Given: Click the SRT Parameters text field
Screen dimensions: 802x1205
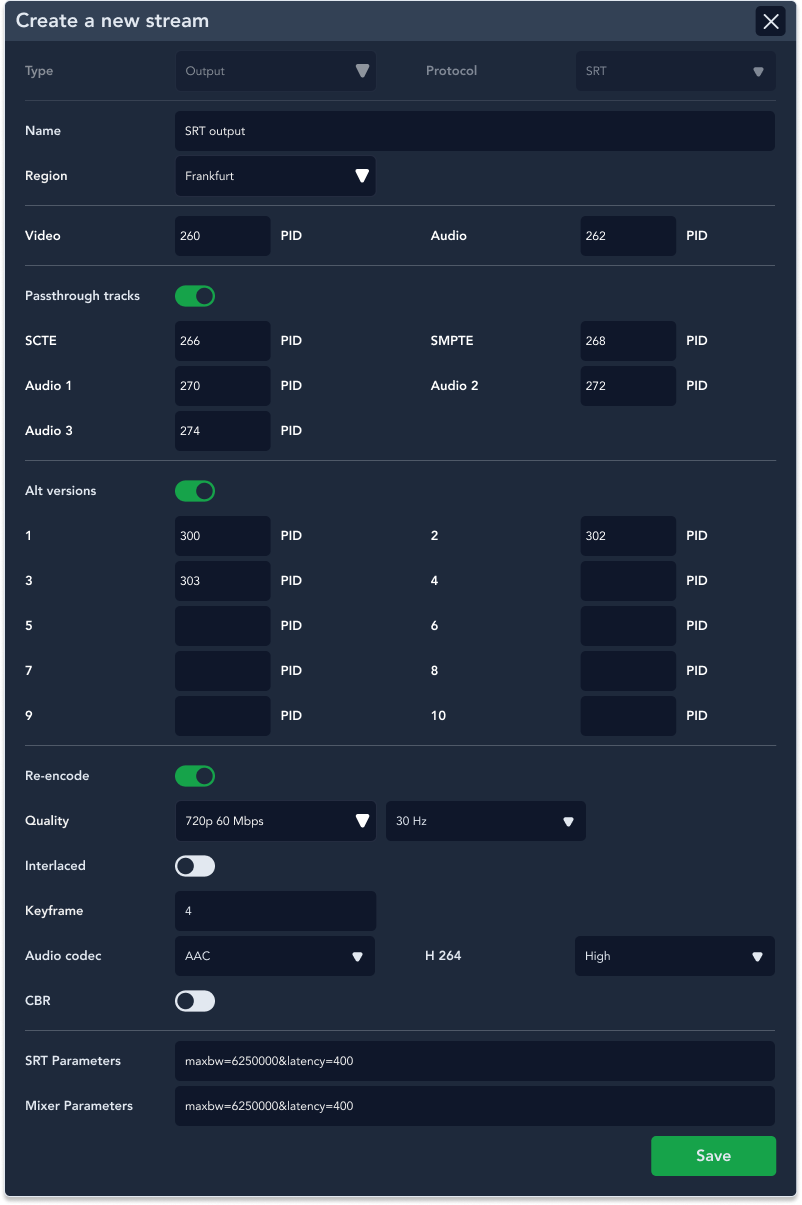Looking at the screenshot, I should 475,1061.
